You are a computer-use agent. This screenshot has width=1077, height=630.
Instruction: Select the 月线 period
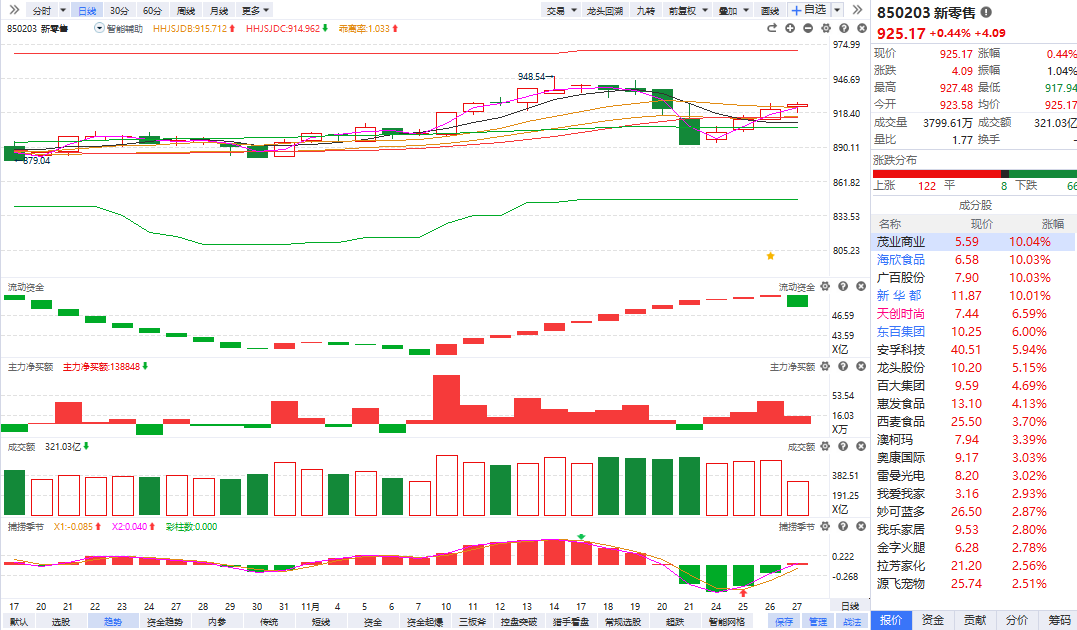(x=218, y=10)
